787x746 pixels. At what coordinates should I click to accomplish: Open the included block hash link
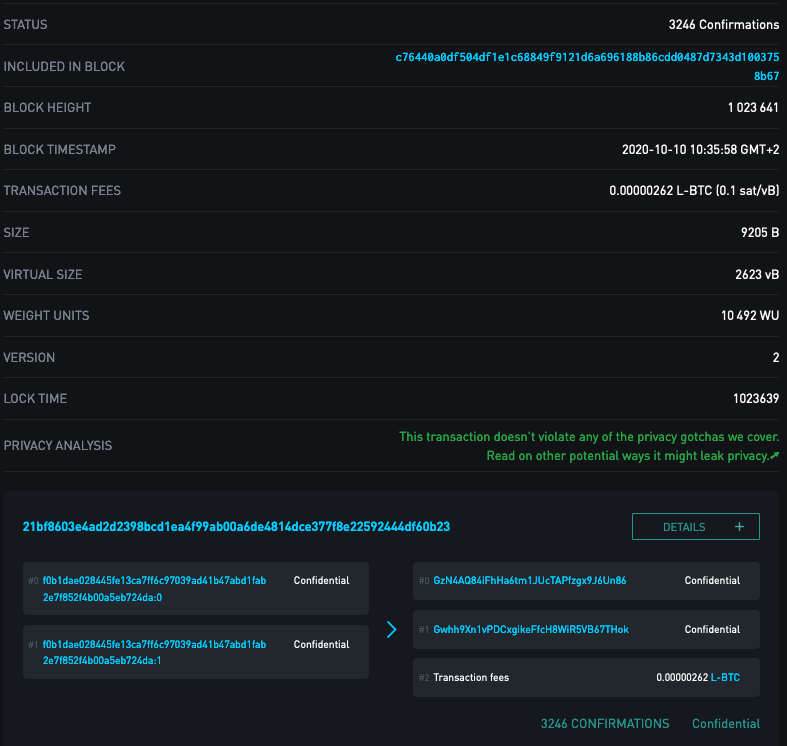[x=587, y=66]
